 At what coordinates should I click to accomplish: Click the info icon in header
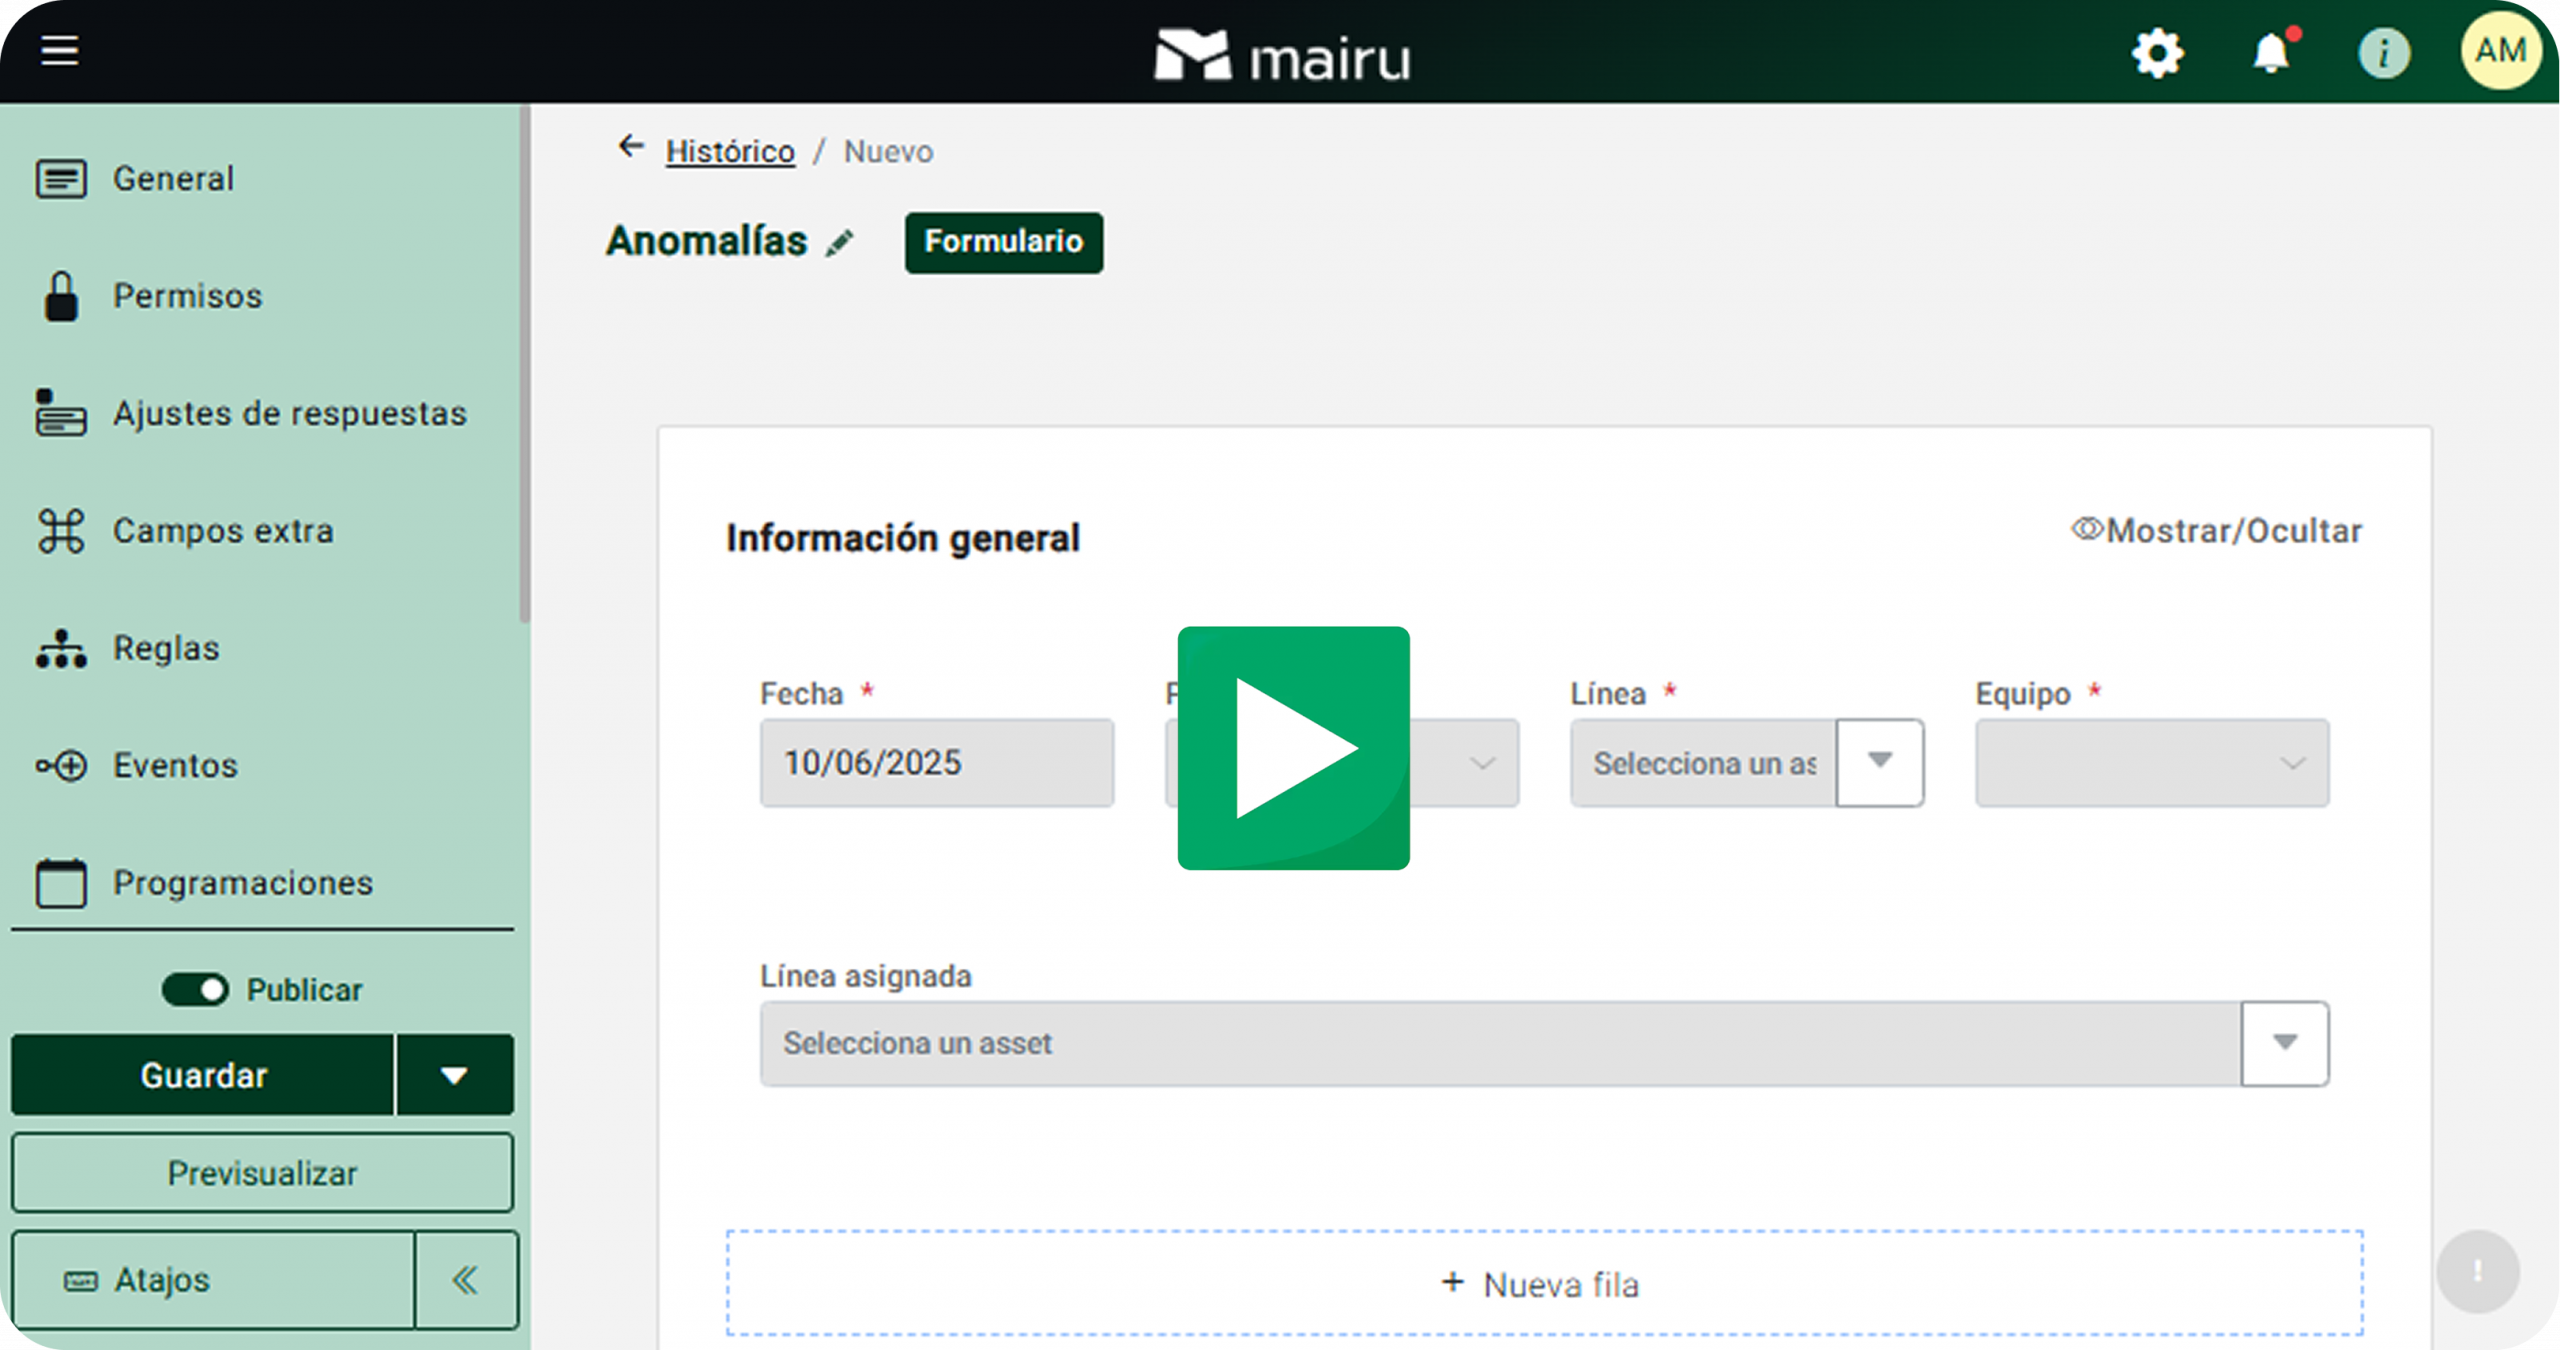[2384, 53]
